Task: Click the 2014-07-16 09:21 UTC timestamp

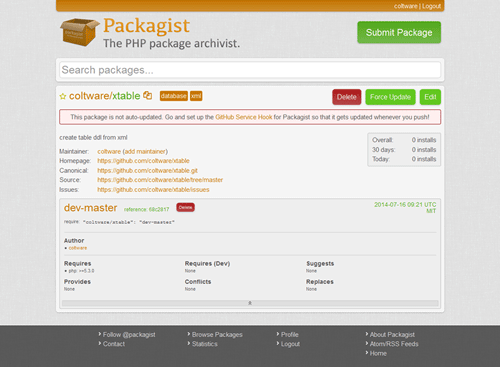Action: point(405,204)
